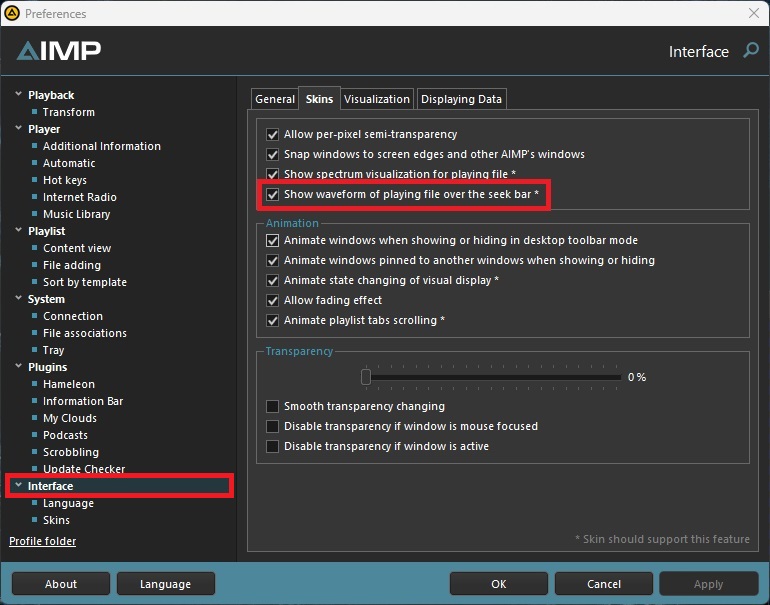Collapse the Playlist tree section
This screenshot has height=605, width=770.
tap(19, 230)
